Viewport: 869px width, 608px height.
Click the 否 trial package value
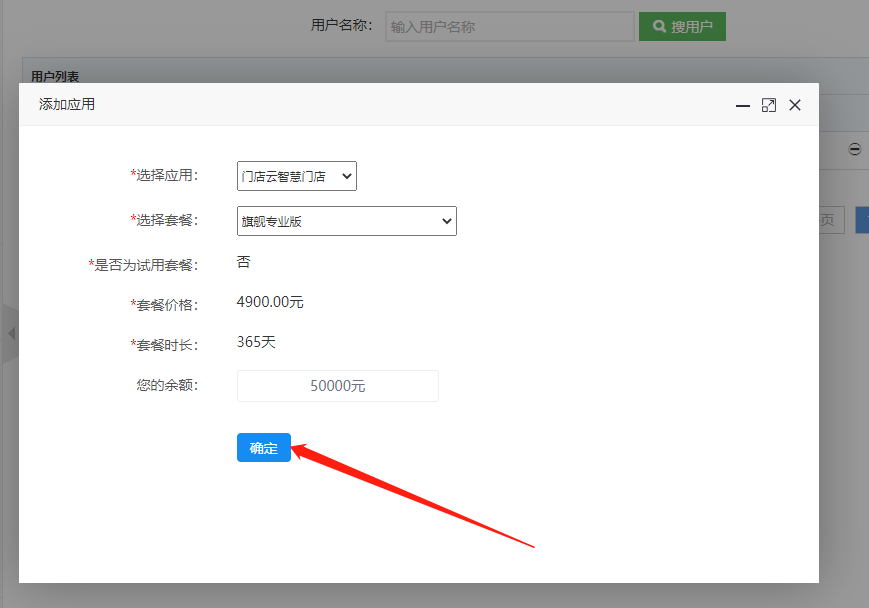244,262
